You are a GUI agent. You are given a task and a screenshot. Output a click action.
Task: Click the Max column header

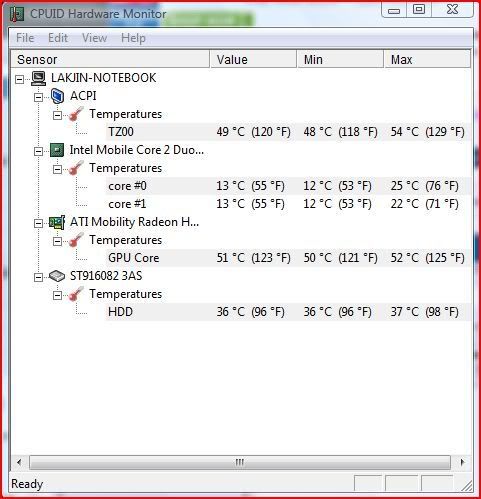(x=427, y=59)
